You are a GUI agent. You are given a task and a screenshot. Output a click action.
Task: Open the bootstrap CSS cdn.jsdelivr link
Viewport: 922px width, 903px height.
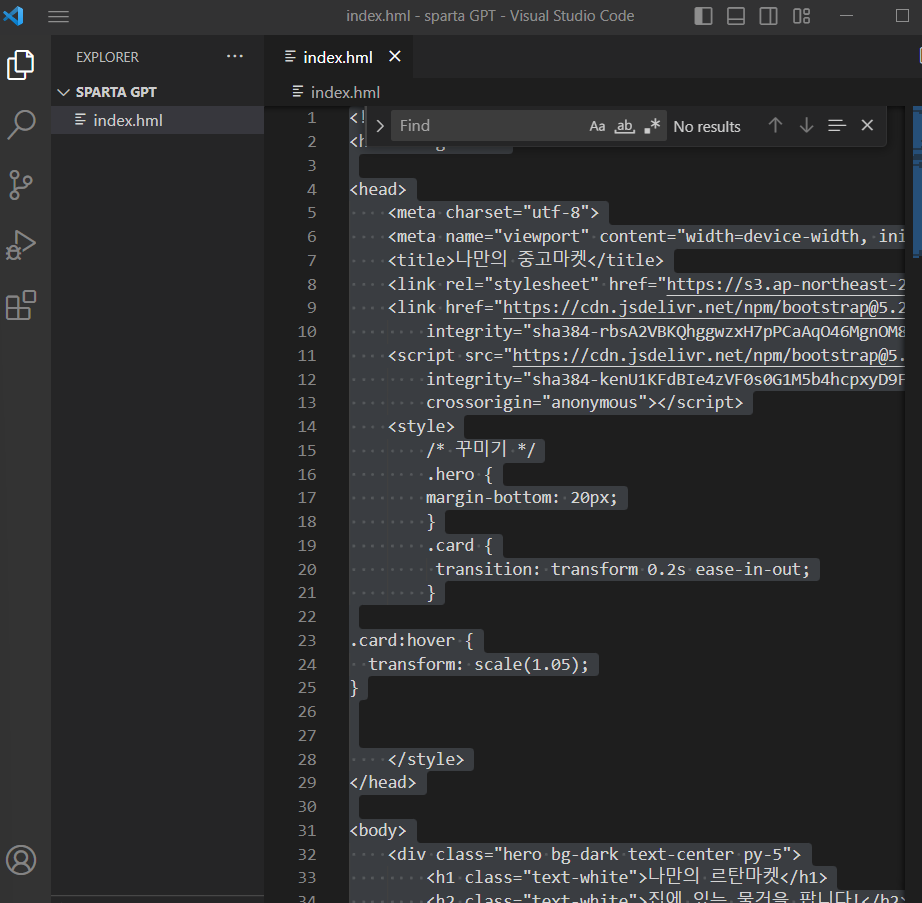(704, 307)
